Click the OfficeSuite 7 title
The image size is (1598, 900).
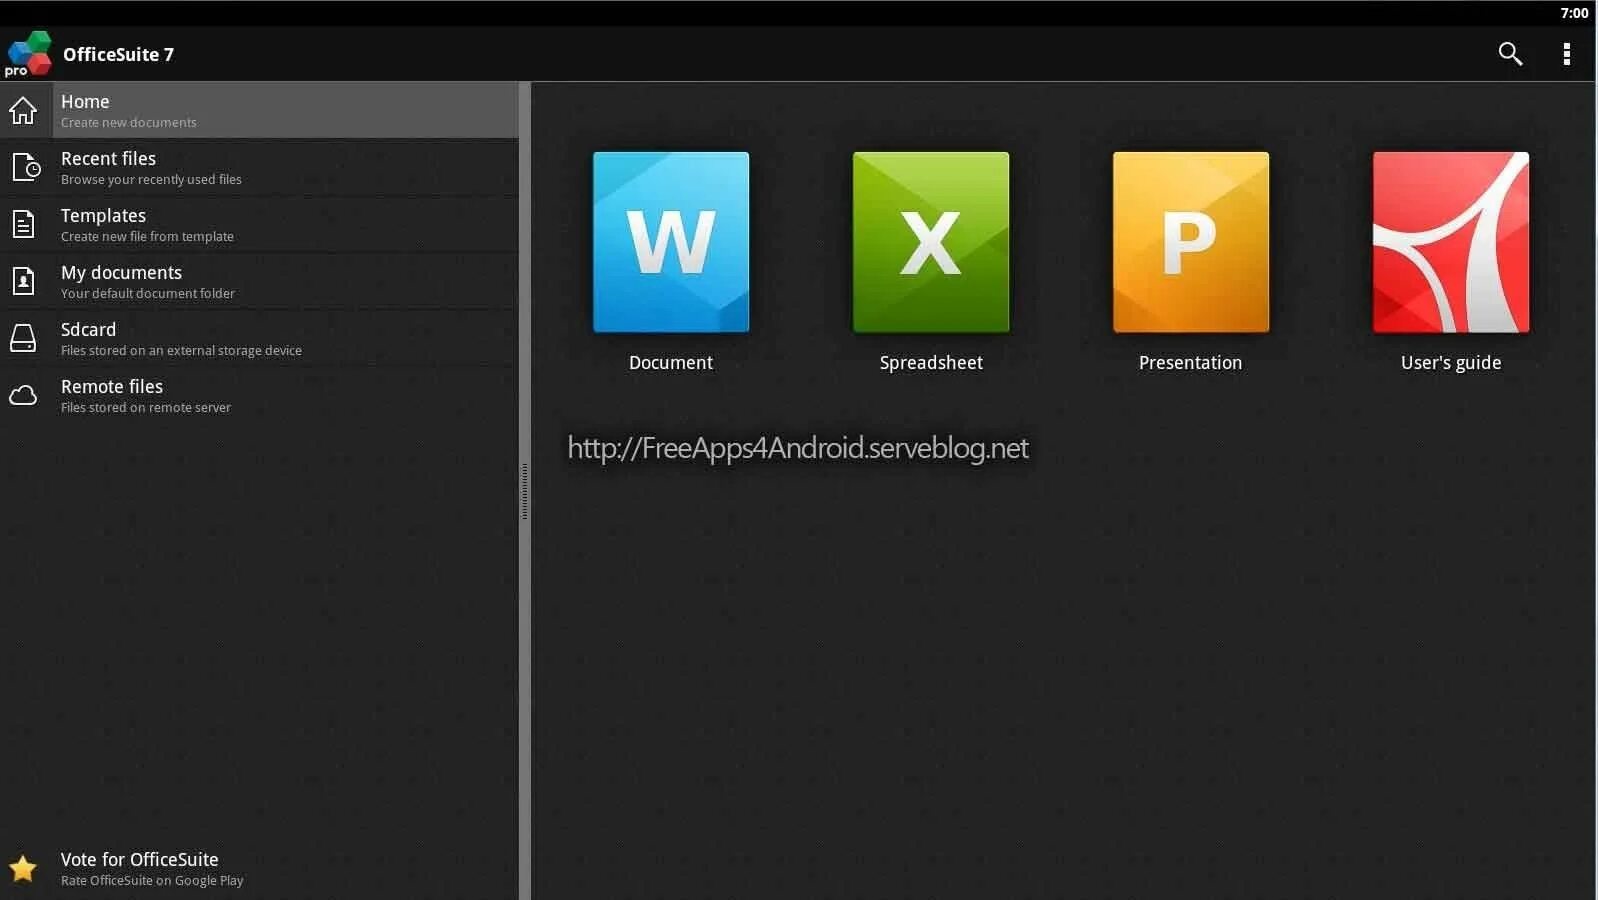(118, 54)
